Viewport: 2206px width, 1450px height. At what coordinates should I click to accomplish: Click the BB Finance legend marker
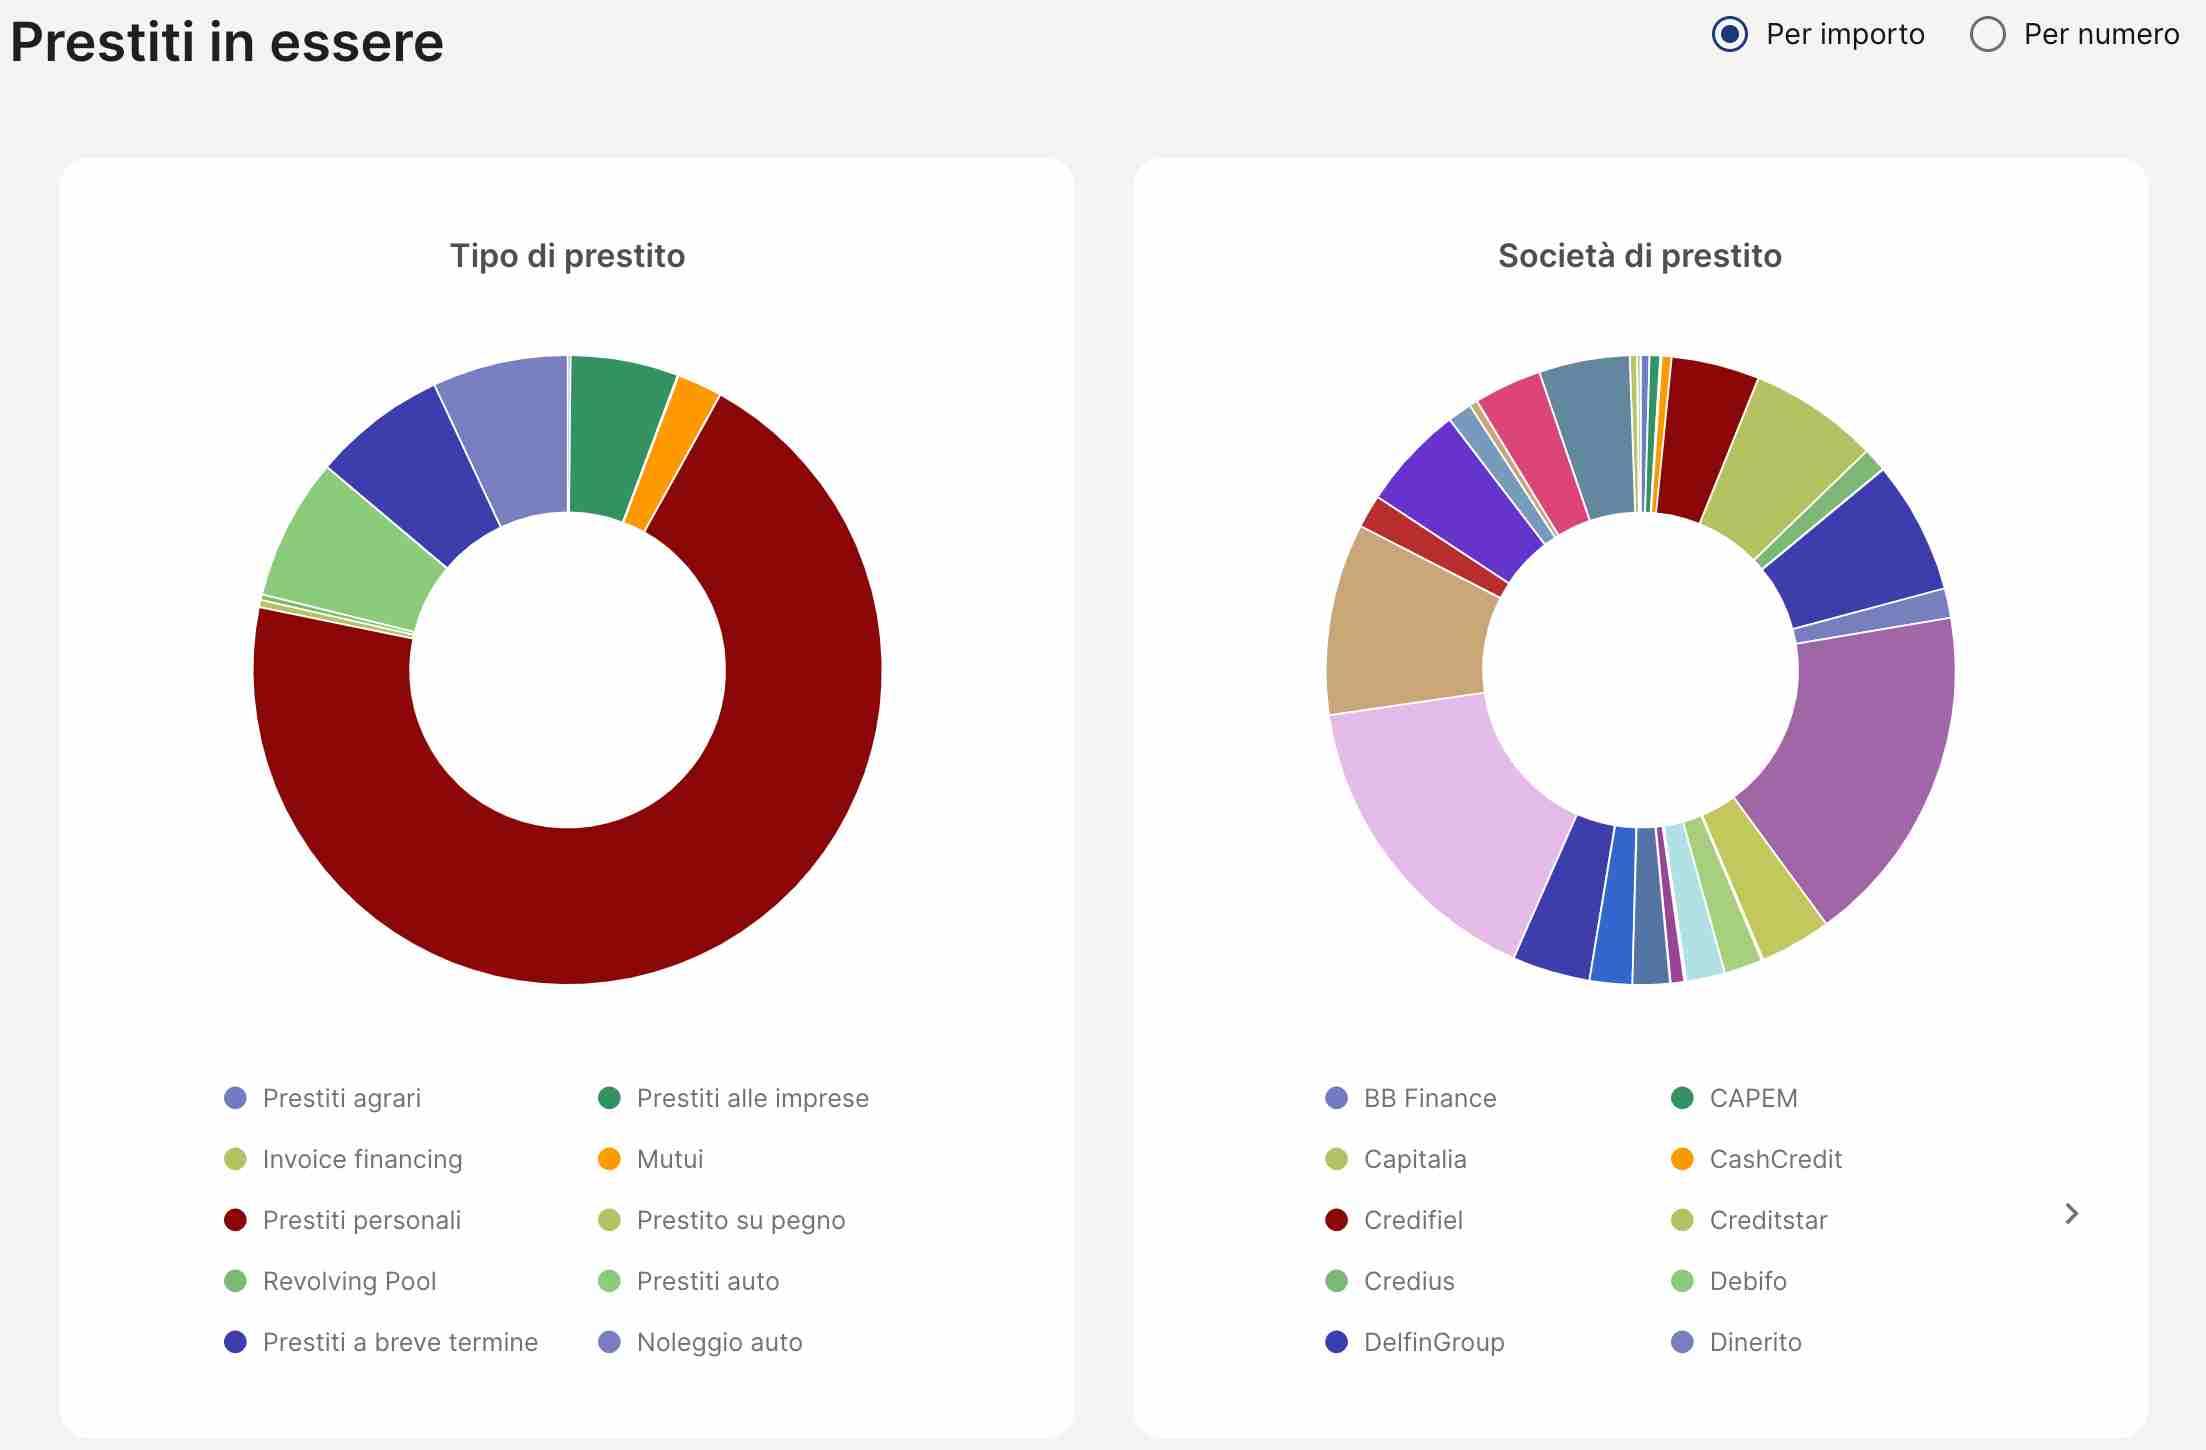click(1336, 1098)
